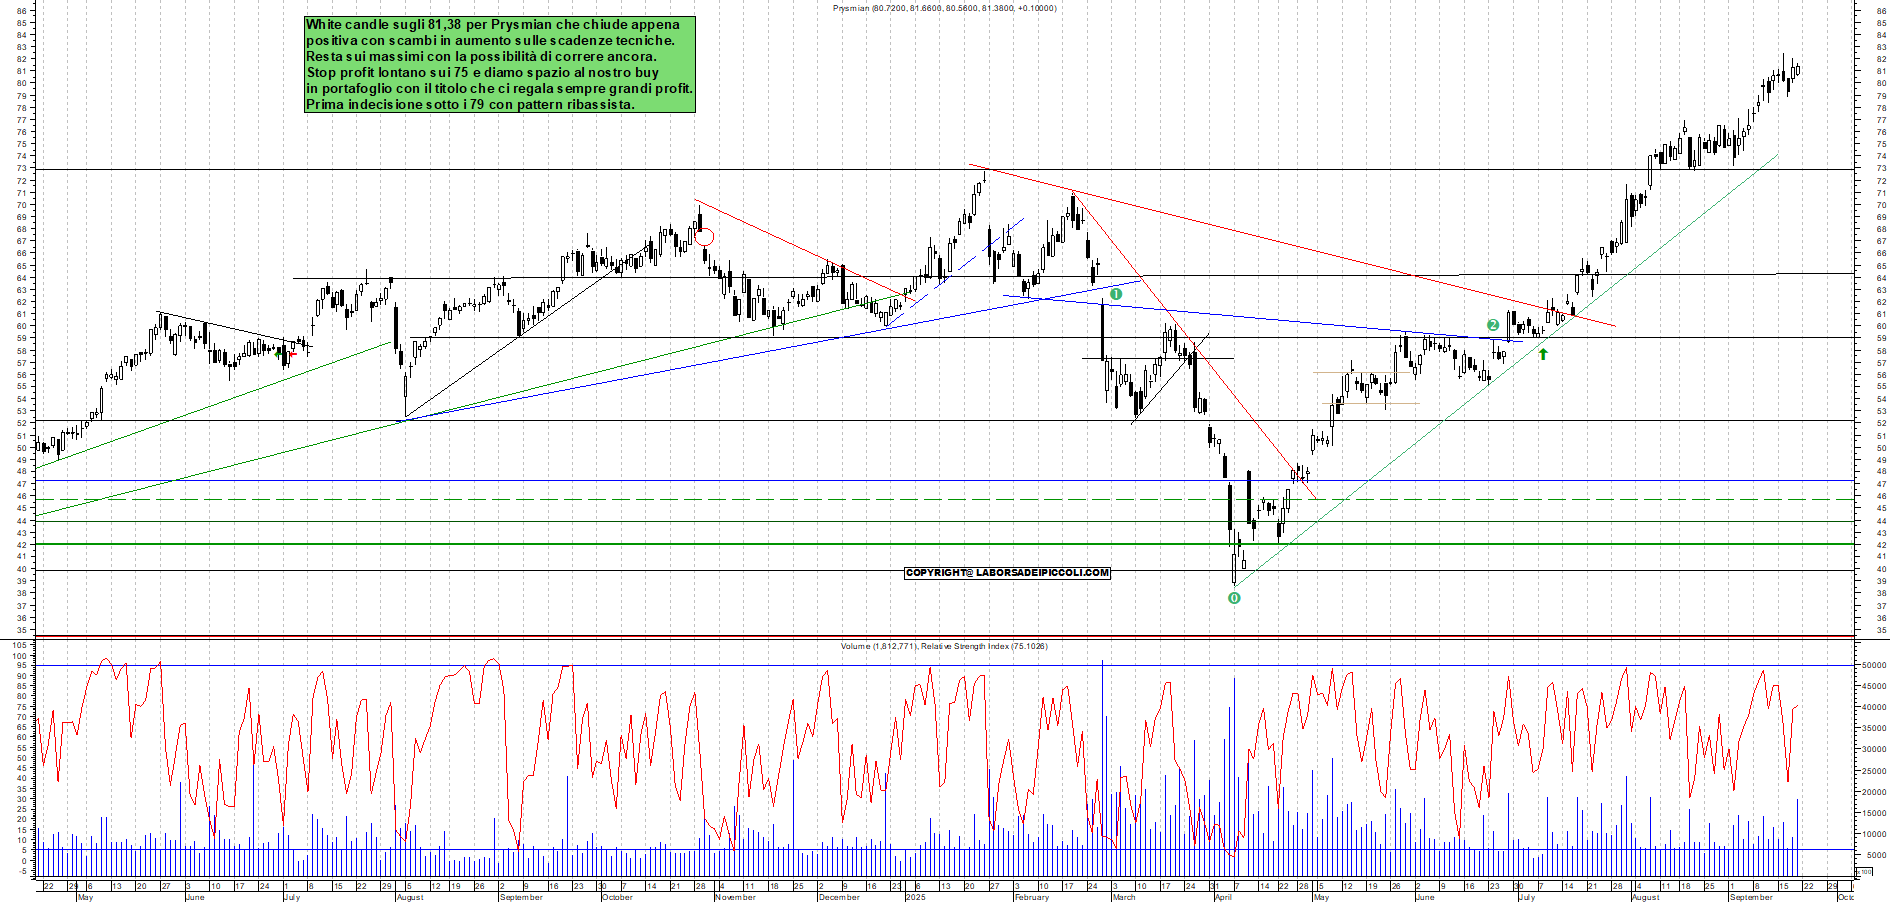Image resolution: width=1890 pixels, height=902 pixels.
Task: Click the 2025 year label on the time axis
Action: (x=915, y=897)
